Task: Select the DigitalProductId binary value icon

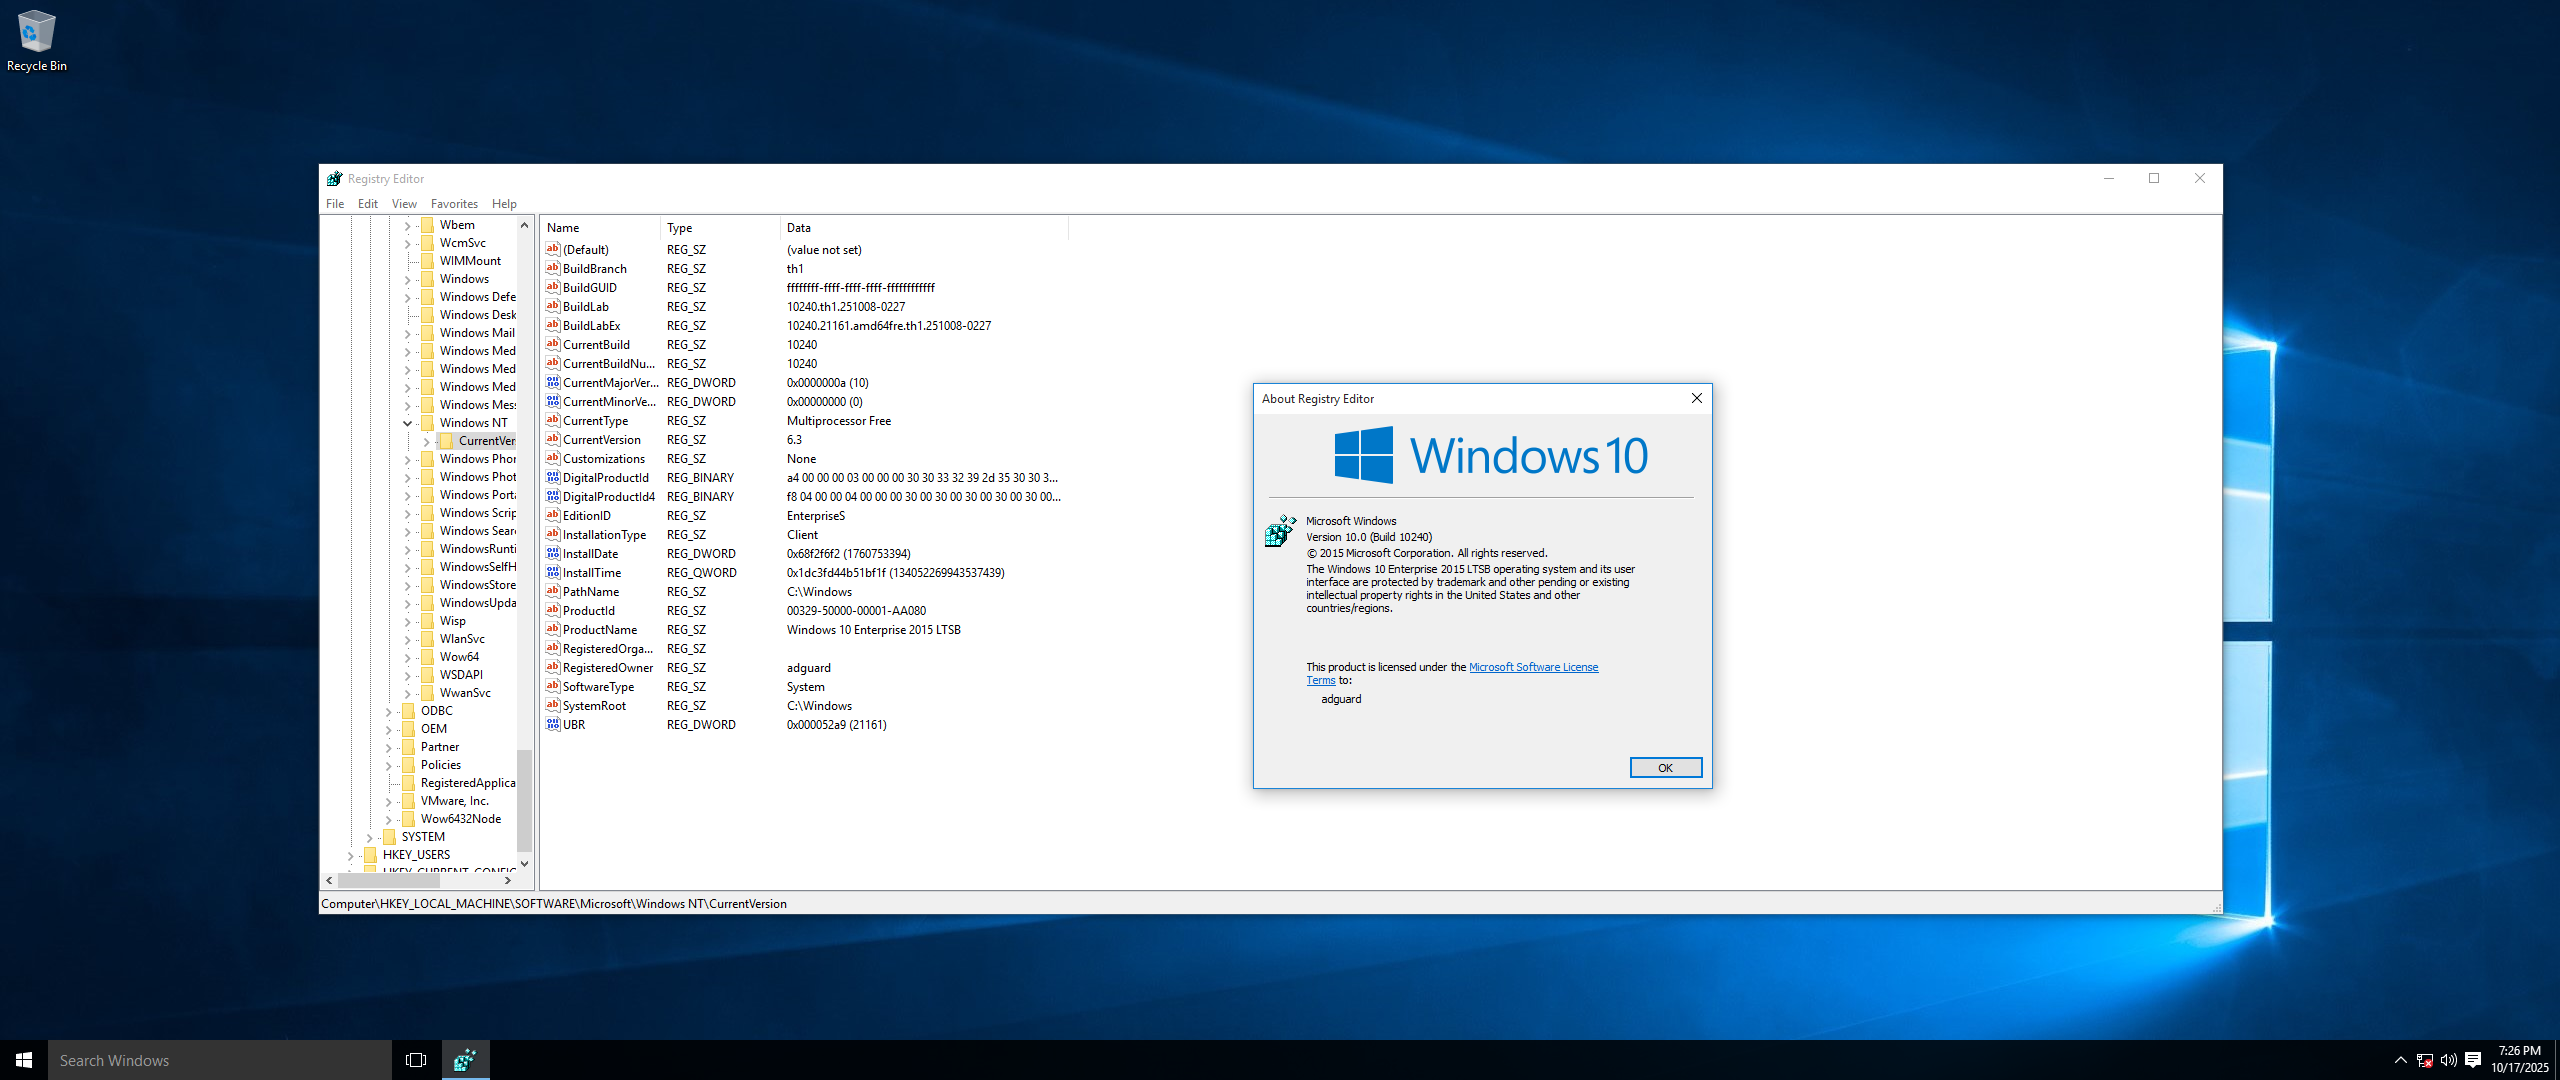Action: [552, 478]
